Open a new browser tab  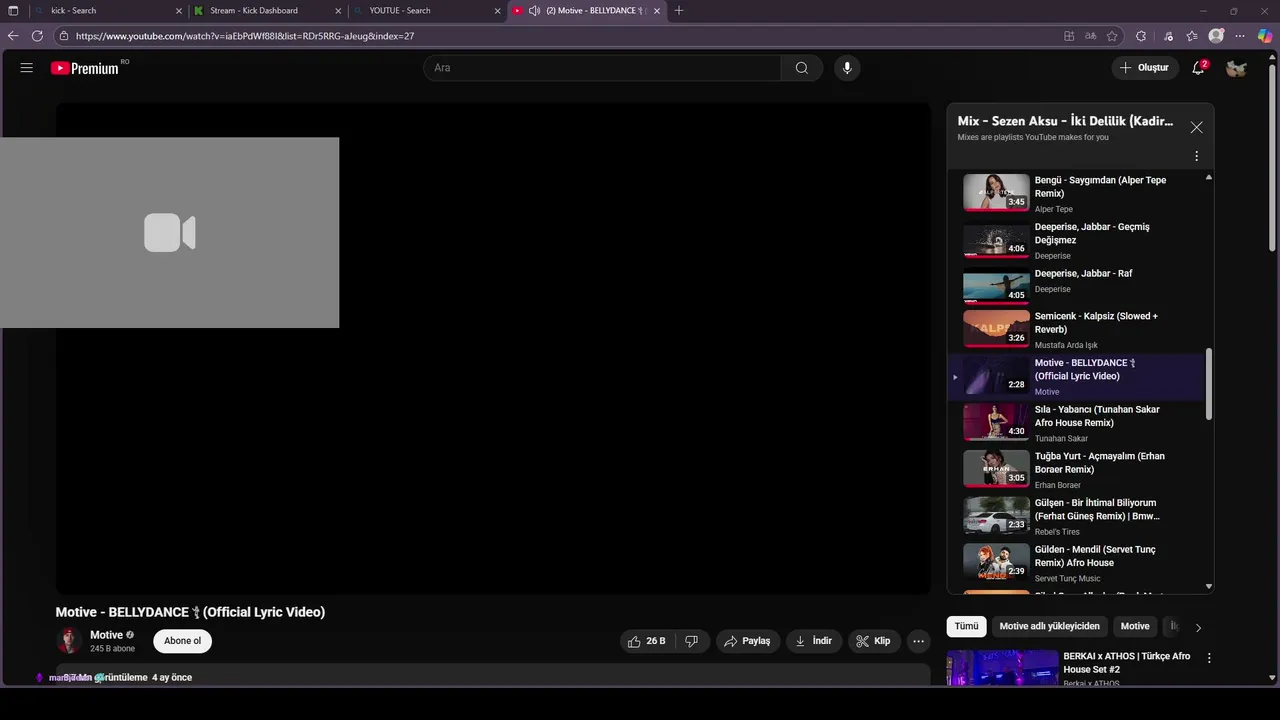(x=679, y=11)
